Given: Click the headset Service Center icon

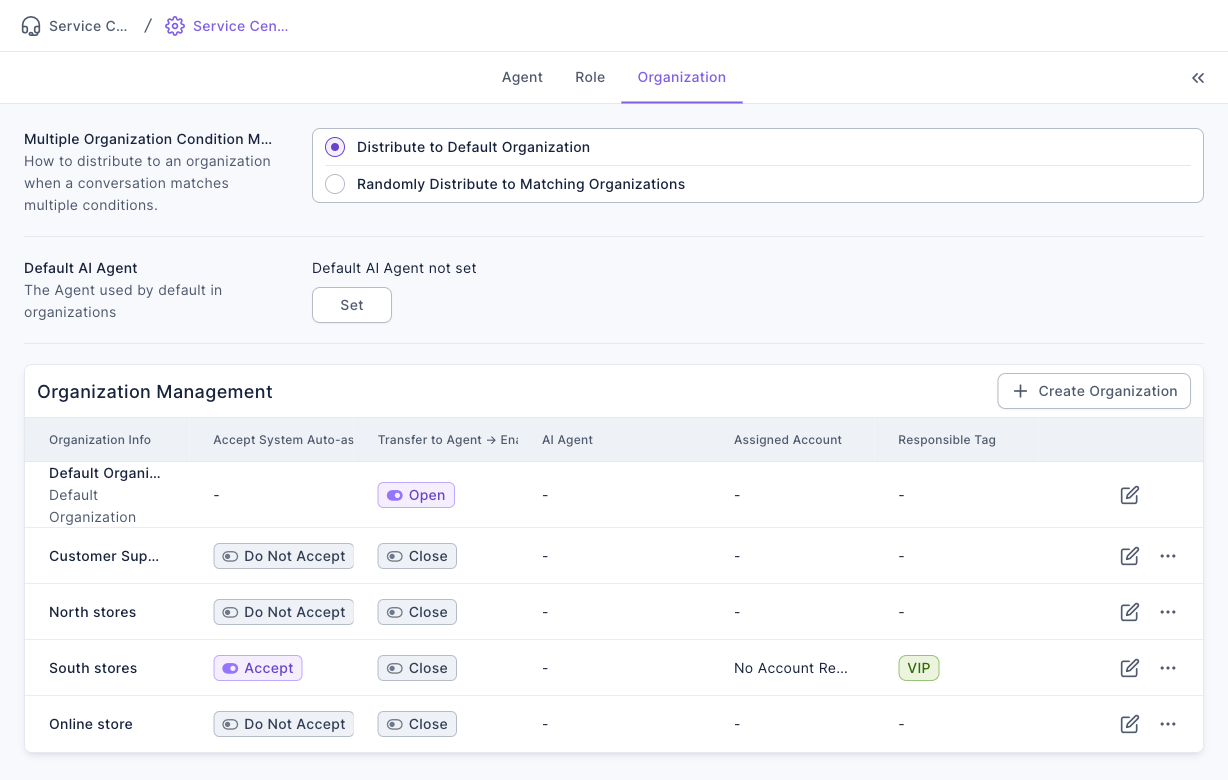Looking at the screenshot, I should [x=31, y=26].
